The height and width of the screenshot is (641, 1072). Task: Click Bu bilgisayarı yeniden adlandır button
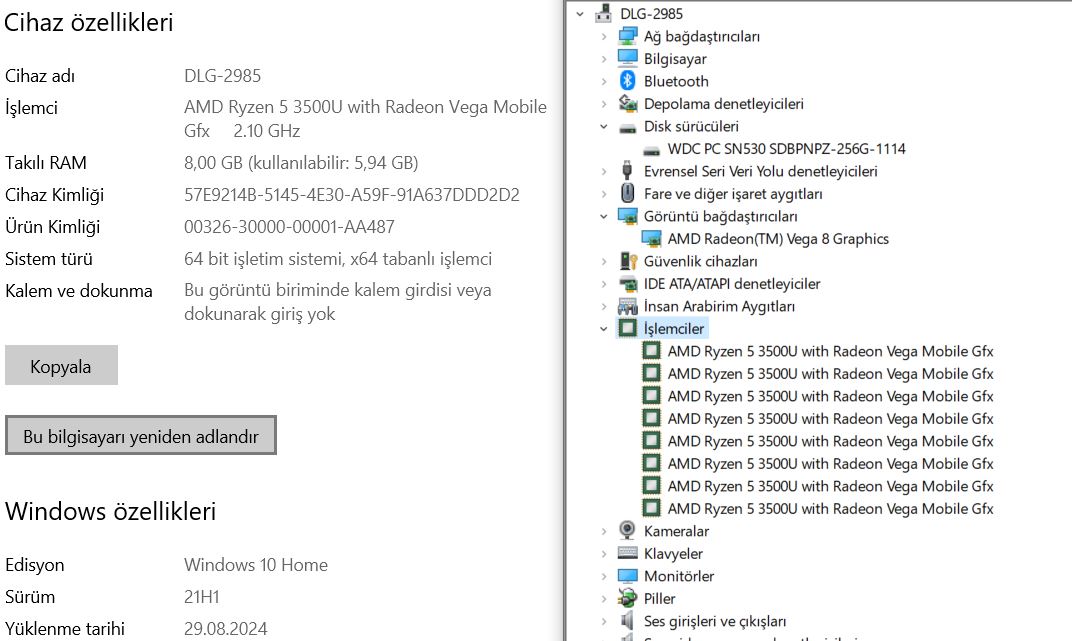pos(141,435)
